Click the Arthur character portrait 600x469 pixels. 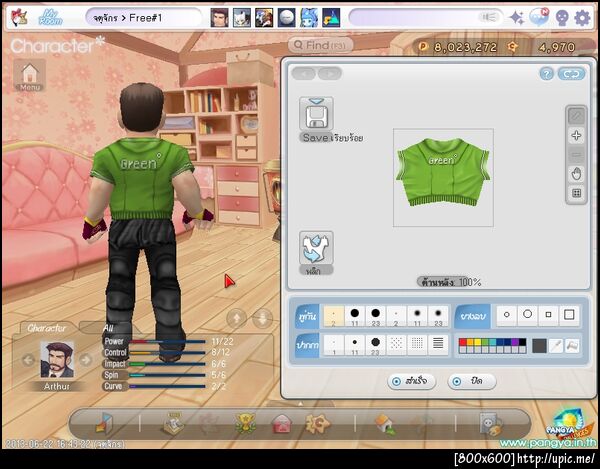[x=57, y=360]
